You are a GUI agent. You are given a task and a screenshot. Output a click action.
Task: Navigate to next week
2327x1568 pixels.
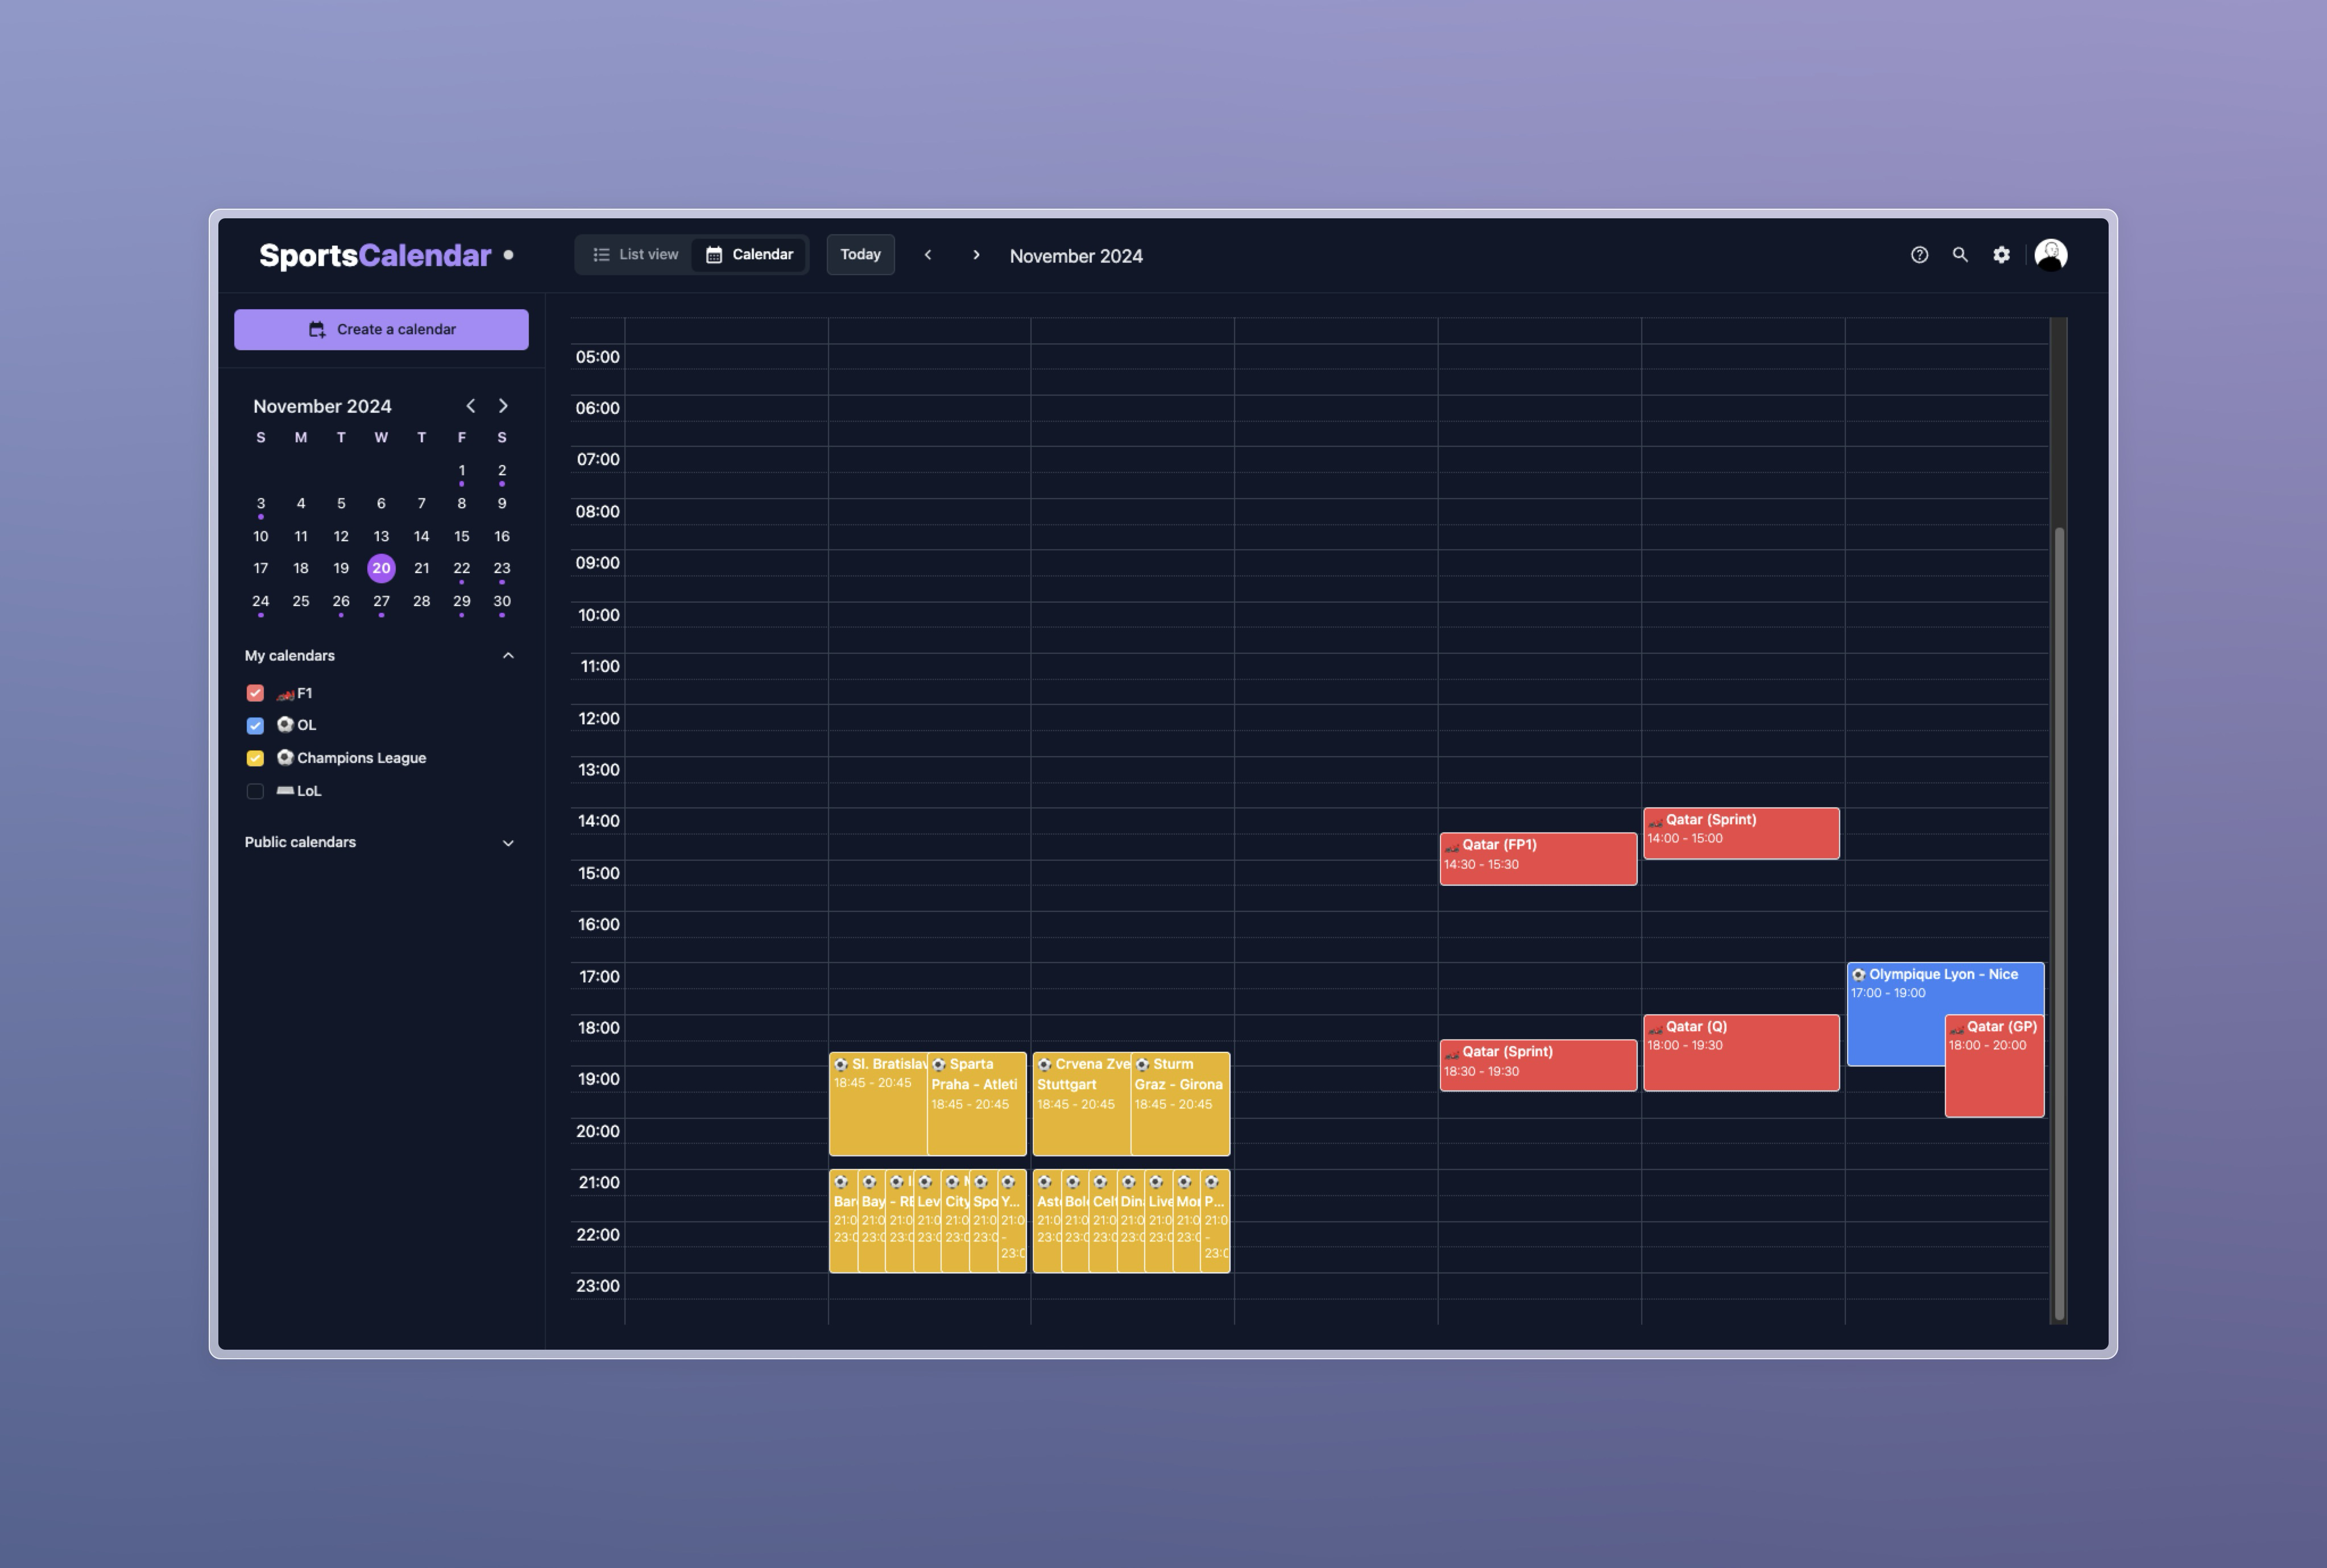(975, 255)
